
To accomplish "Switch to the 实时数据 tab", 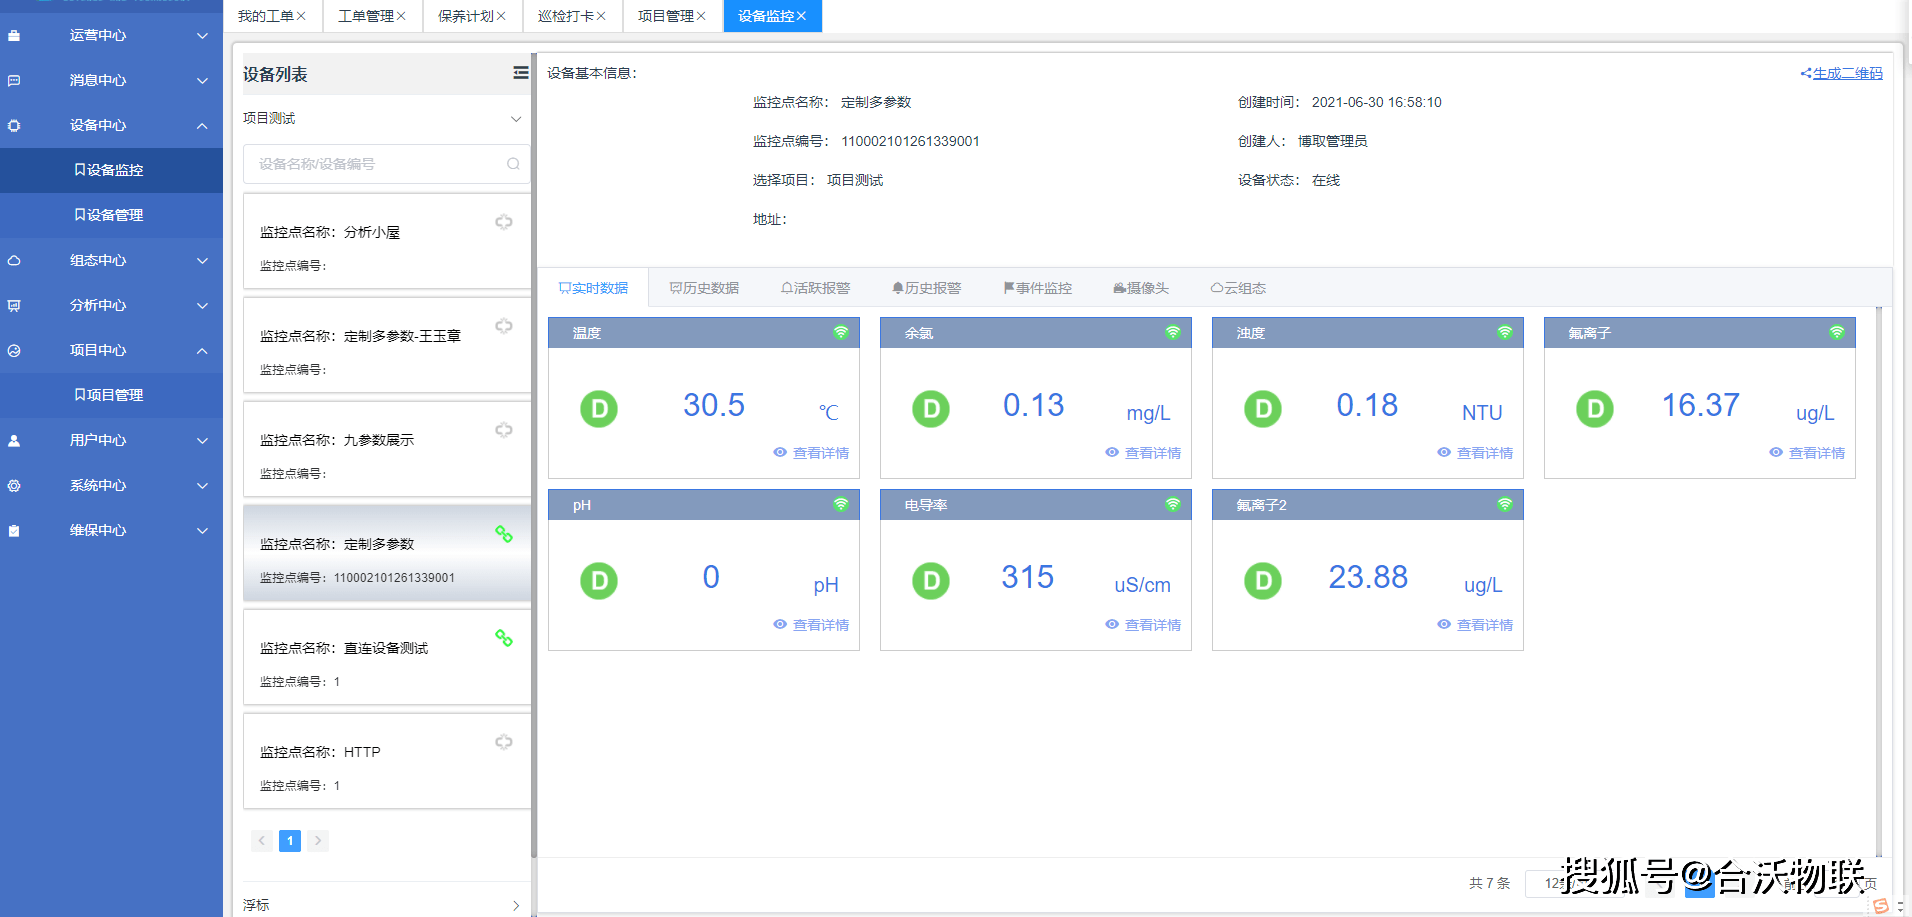I will click(x=593, y=288).
